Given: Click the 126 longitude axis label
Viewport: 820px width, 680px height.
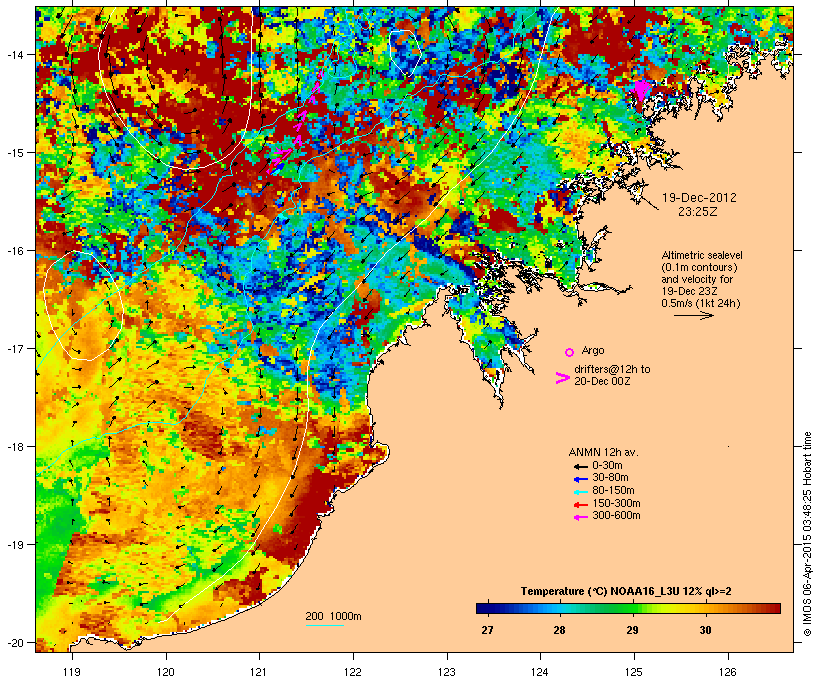Looking at the screenshot, I should [x=728, y=672].
